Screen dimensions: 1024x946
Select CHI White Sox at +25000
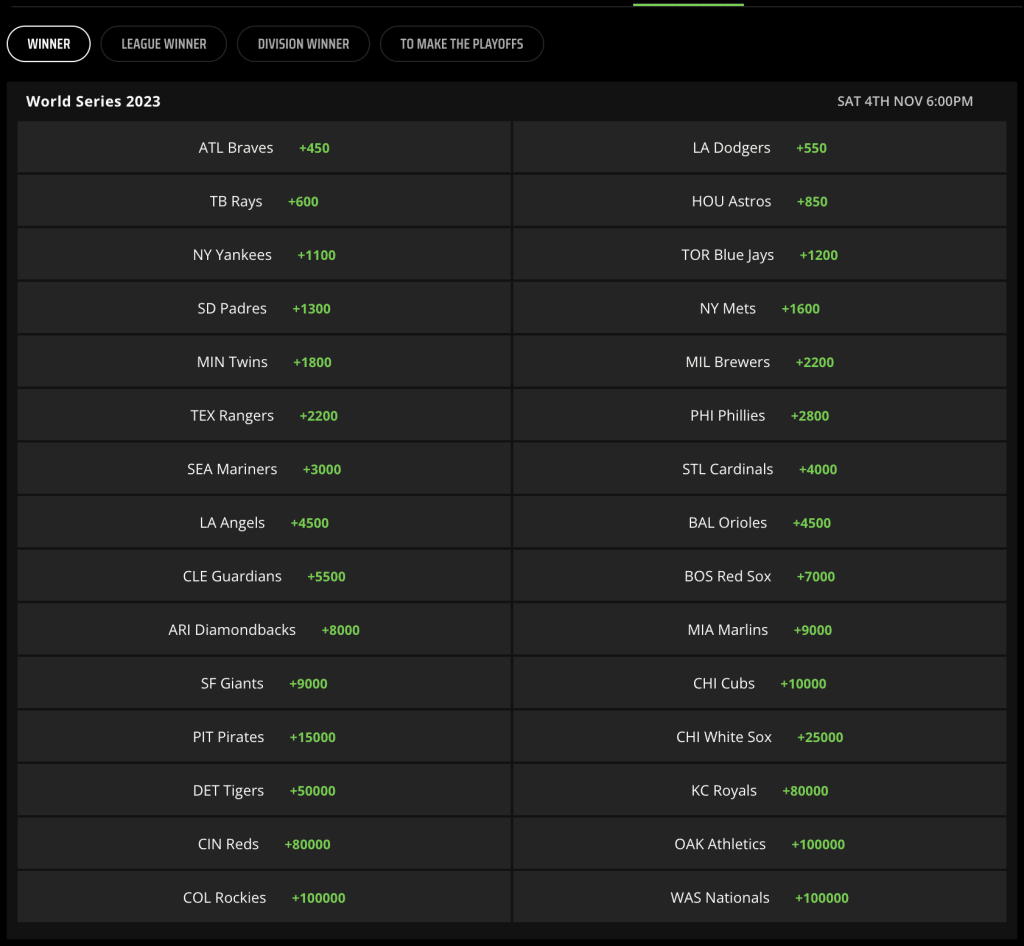760,736
